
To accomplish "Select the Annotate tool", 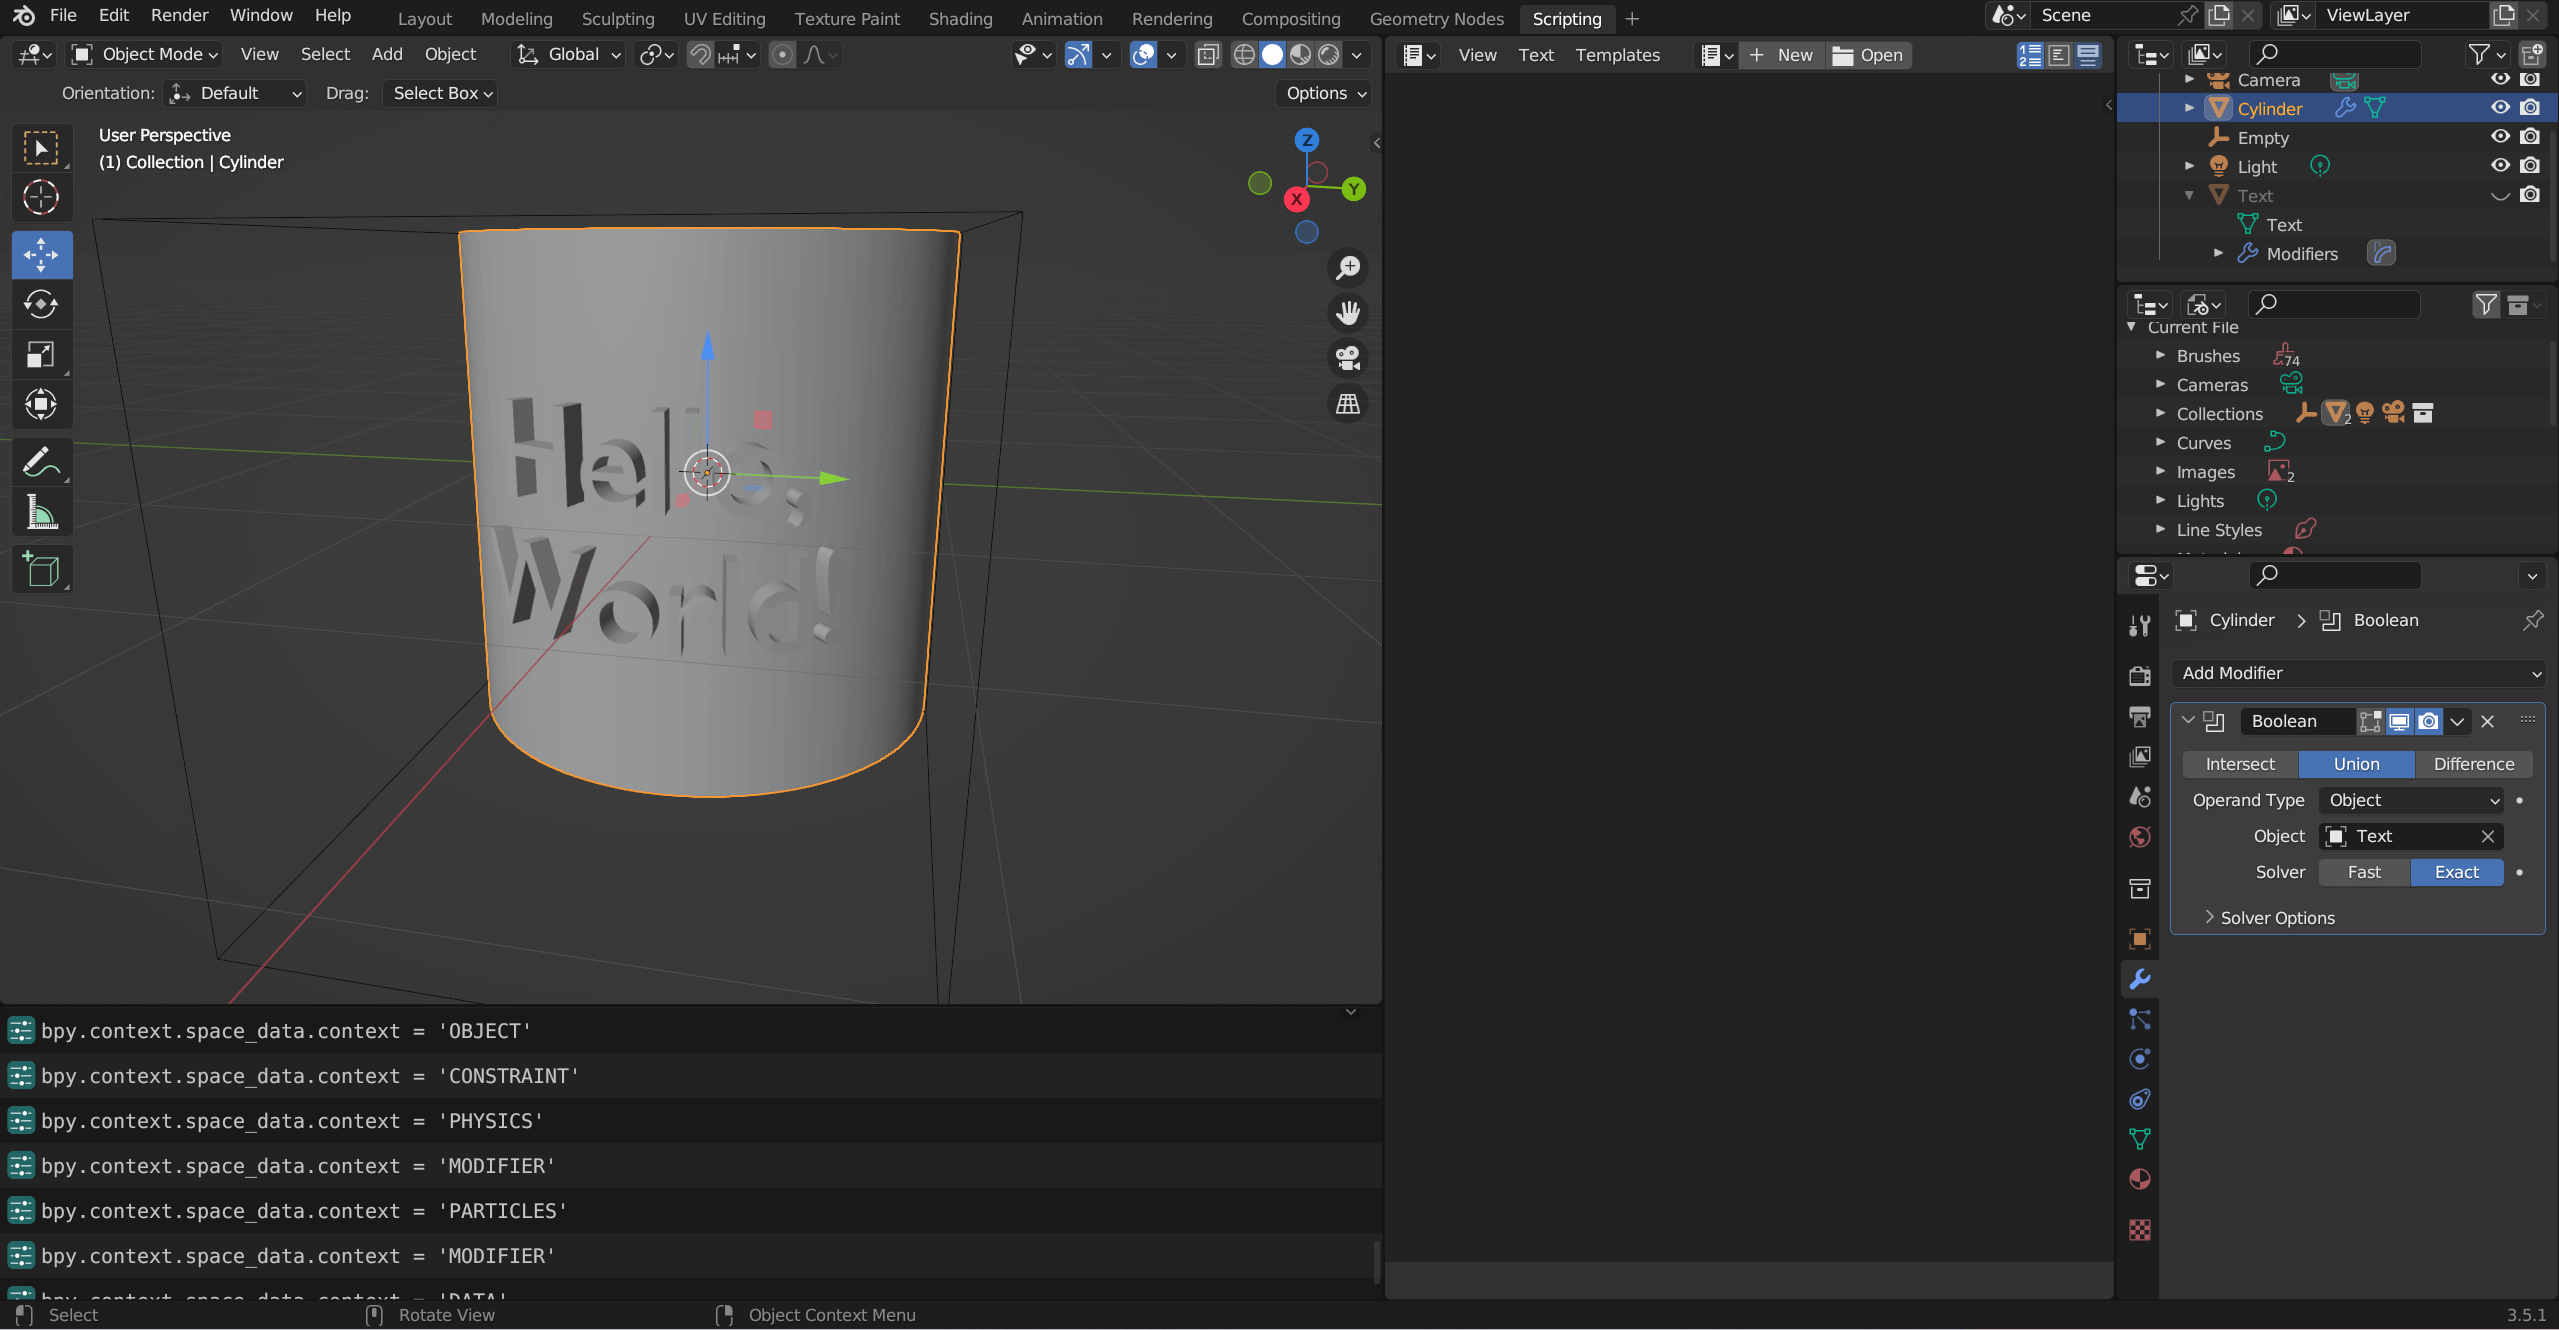I will tap(41, 462).
